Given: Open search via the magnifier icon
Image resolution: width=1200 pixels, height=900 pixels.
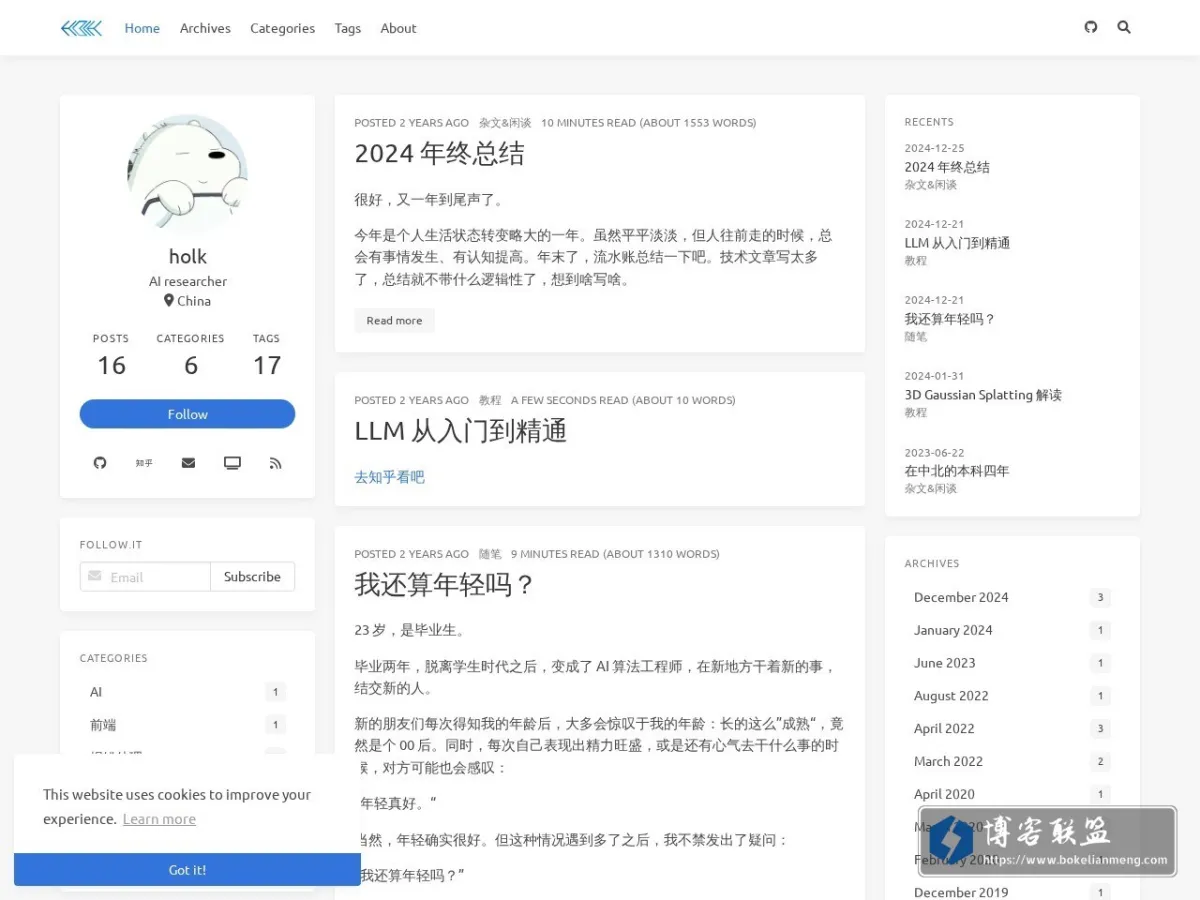Looking at the screenshot, I should pos(1124,27).
